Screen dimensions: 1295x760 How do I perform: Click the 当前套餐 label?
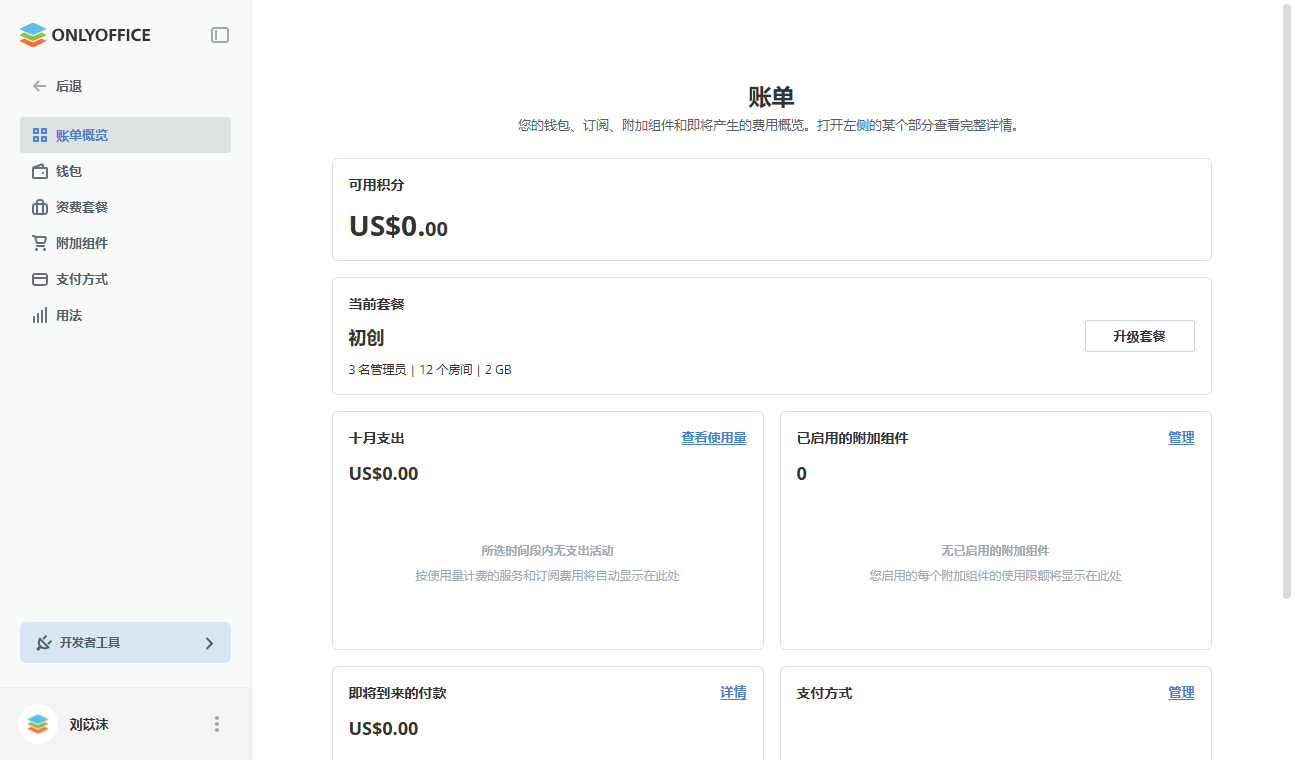tap(377, 304)
